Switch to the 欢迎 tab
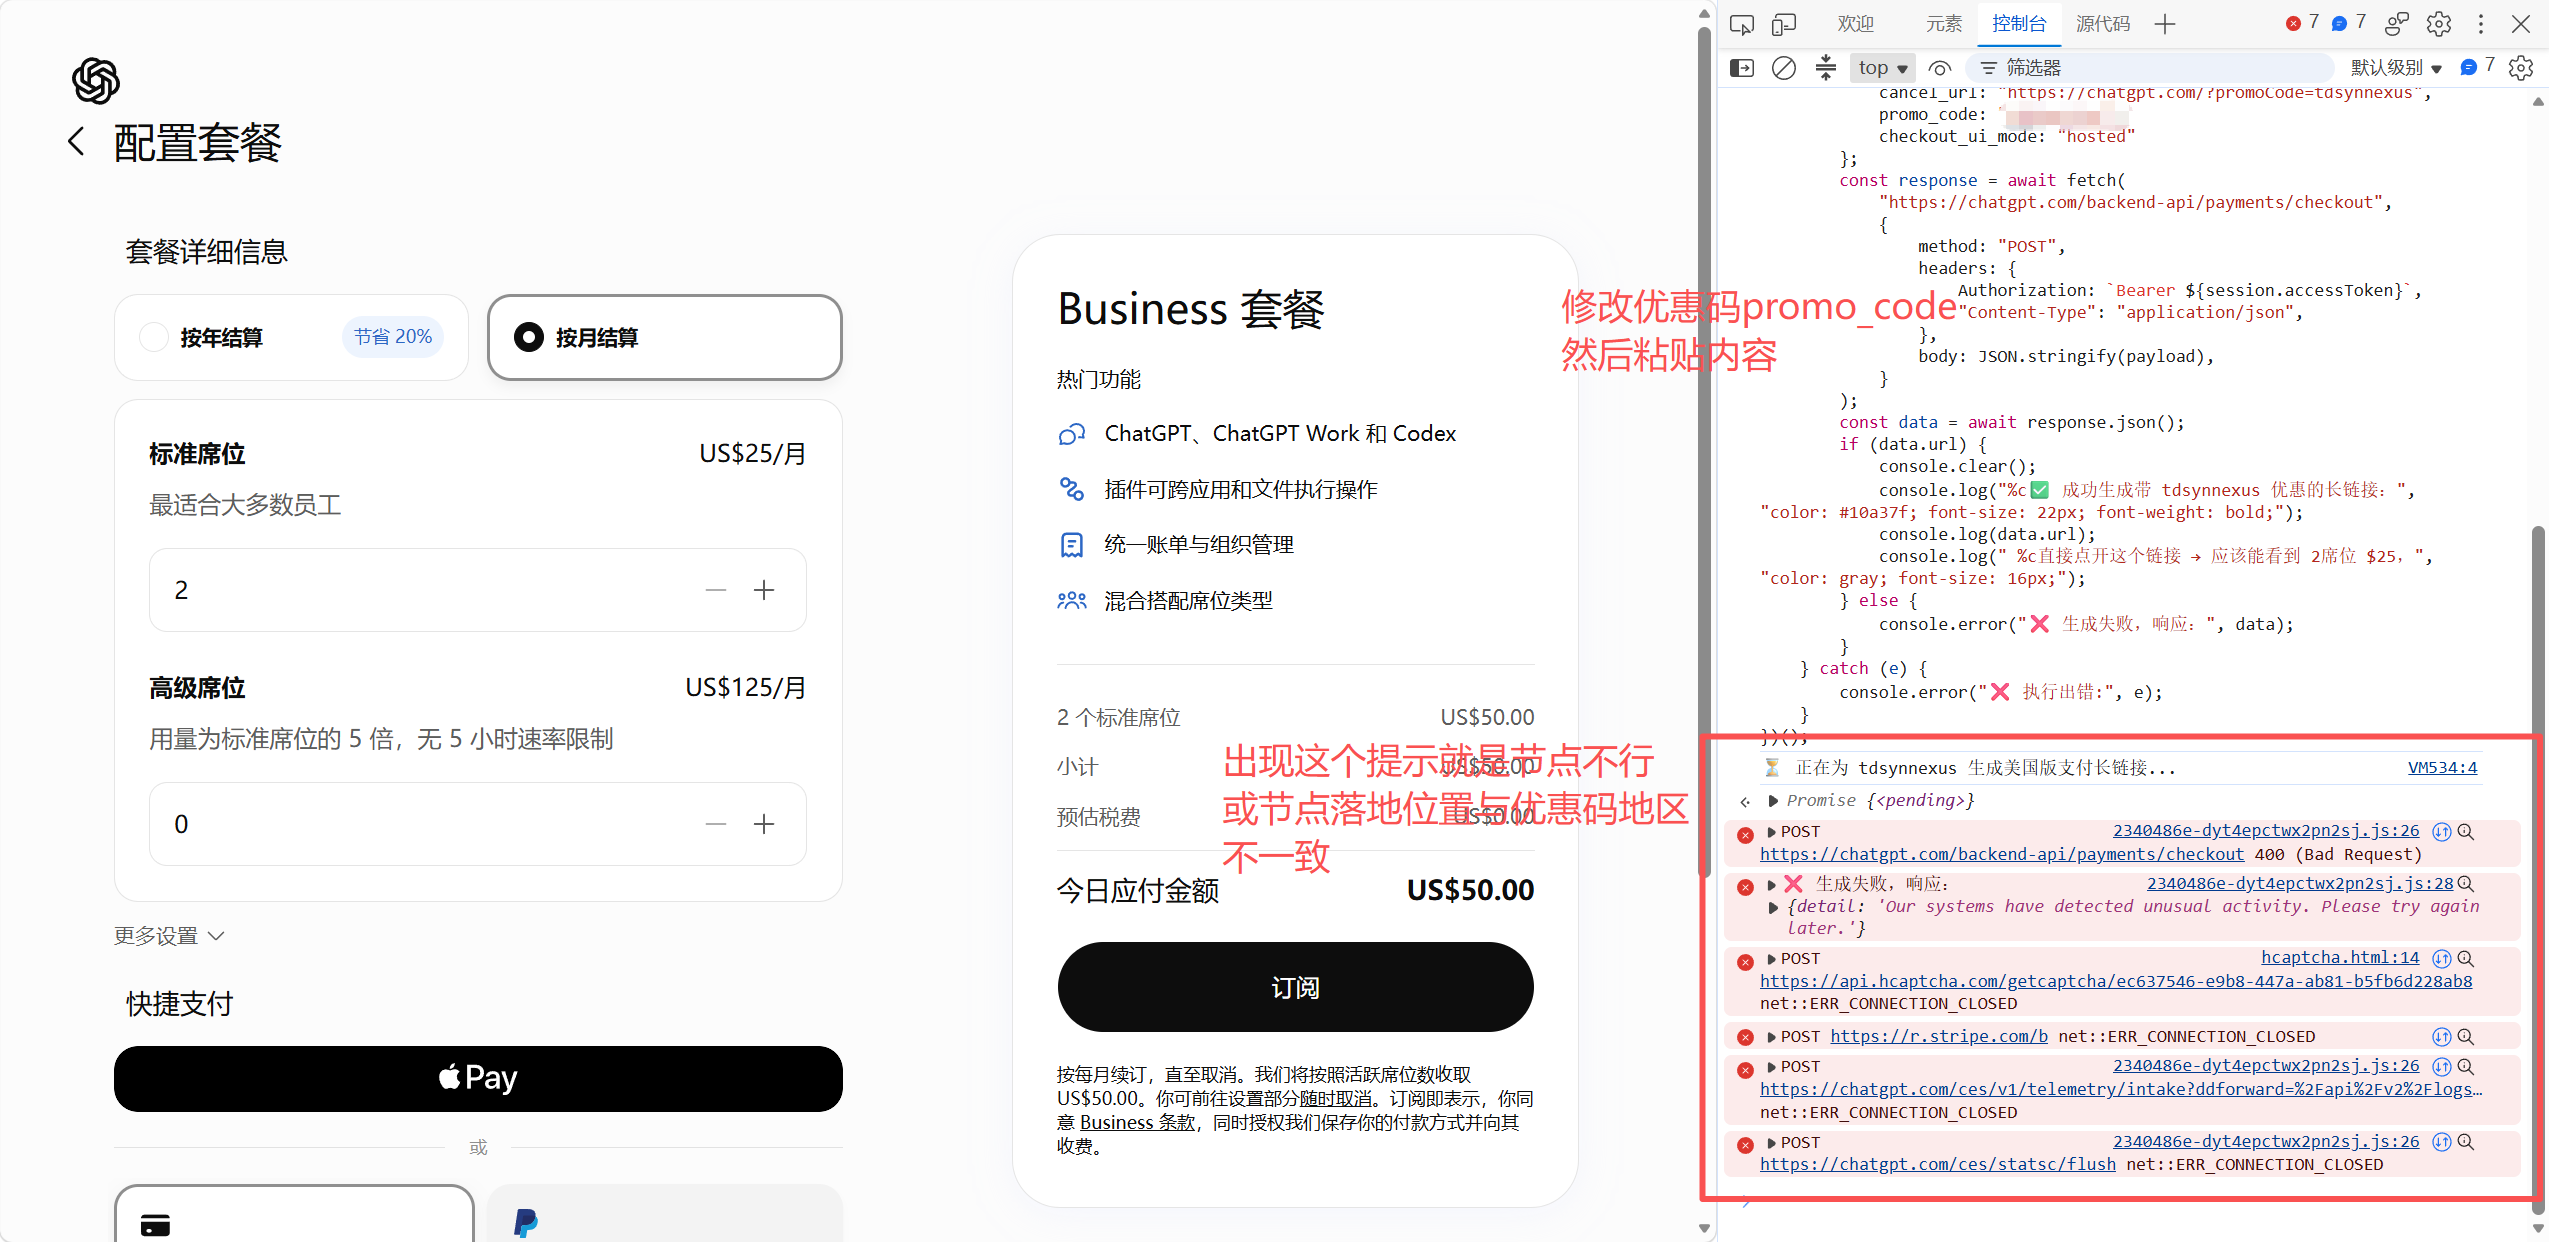This screenshot has height=1242, width=2549. [x=1856, y=24]
